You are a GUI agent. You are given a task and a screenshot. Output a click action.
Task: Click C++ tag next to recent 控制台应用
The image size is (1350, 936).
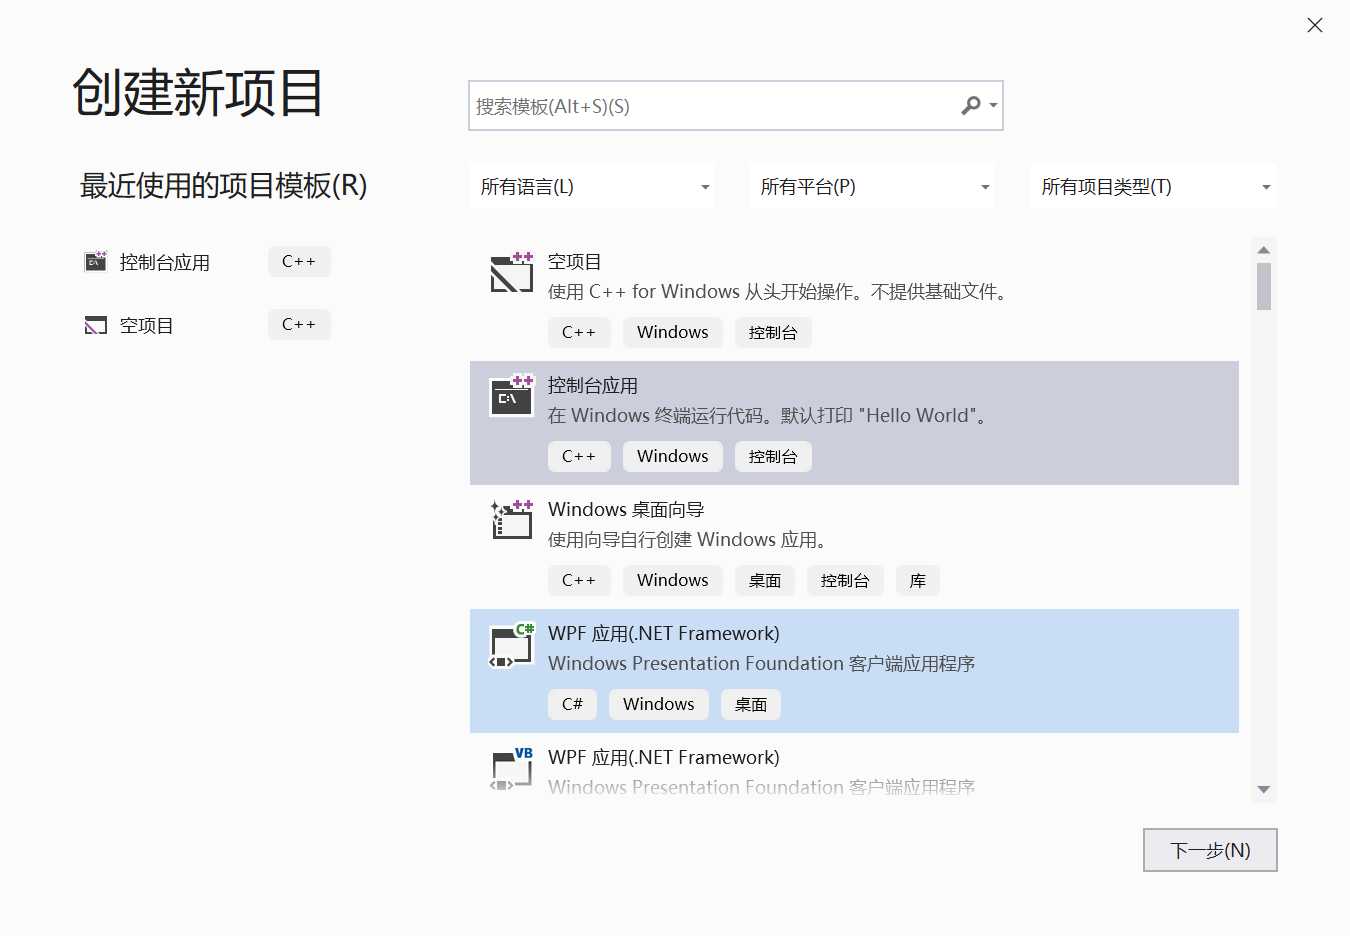pyautogui.click(x=299, y=262)
